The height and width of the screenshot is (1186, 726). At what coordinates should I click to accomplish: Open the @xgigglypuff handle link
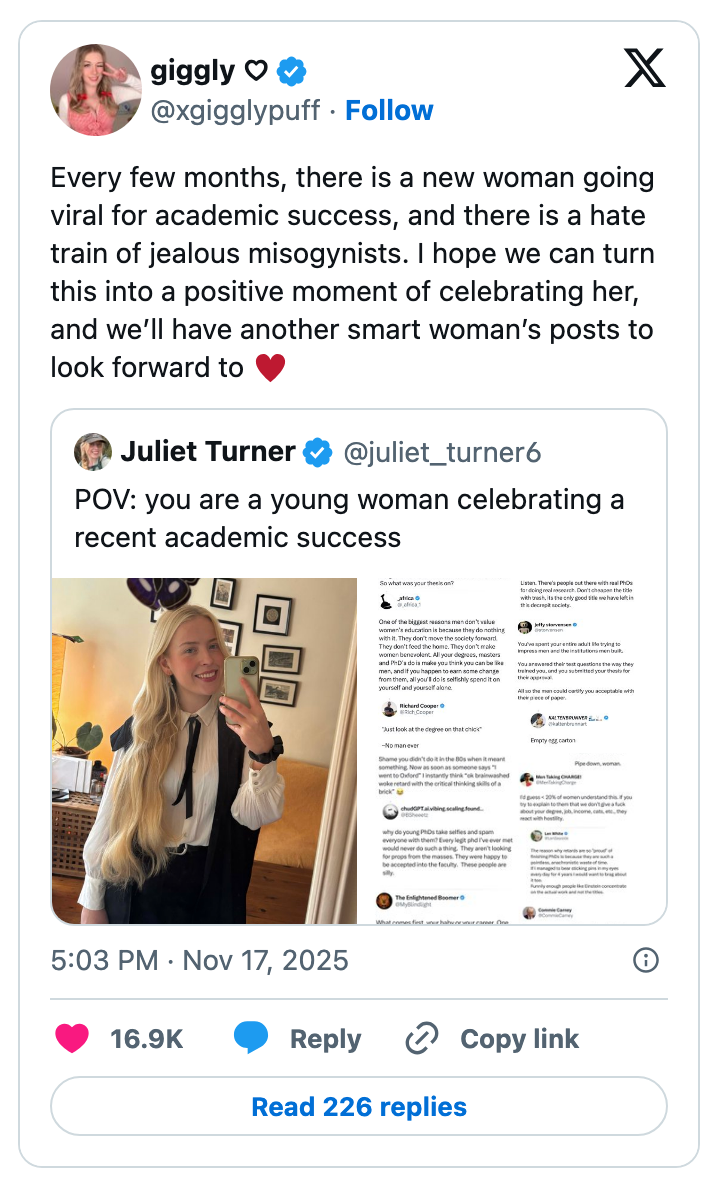tap(235, 110)
